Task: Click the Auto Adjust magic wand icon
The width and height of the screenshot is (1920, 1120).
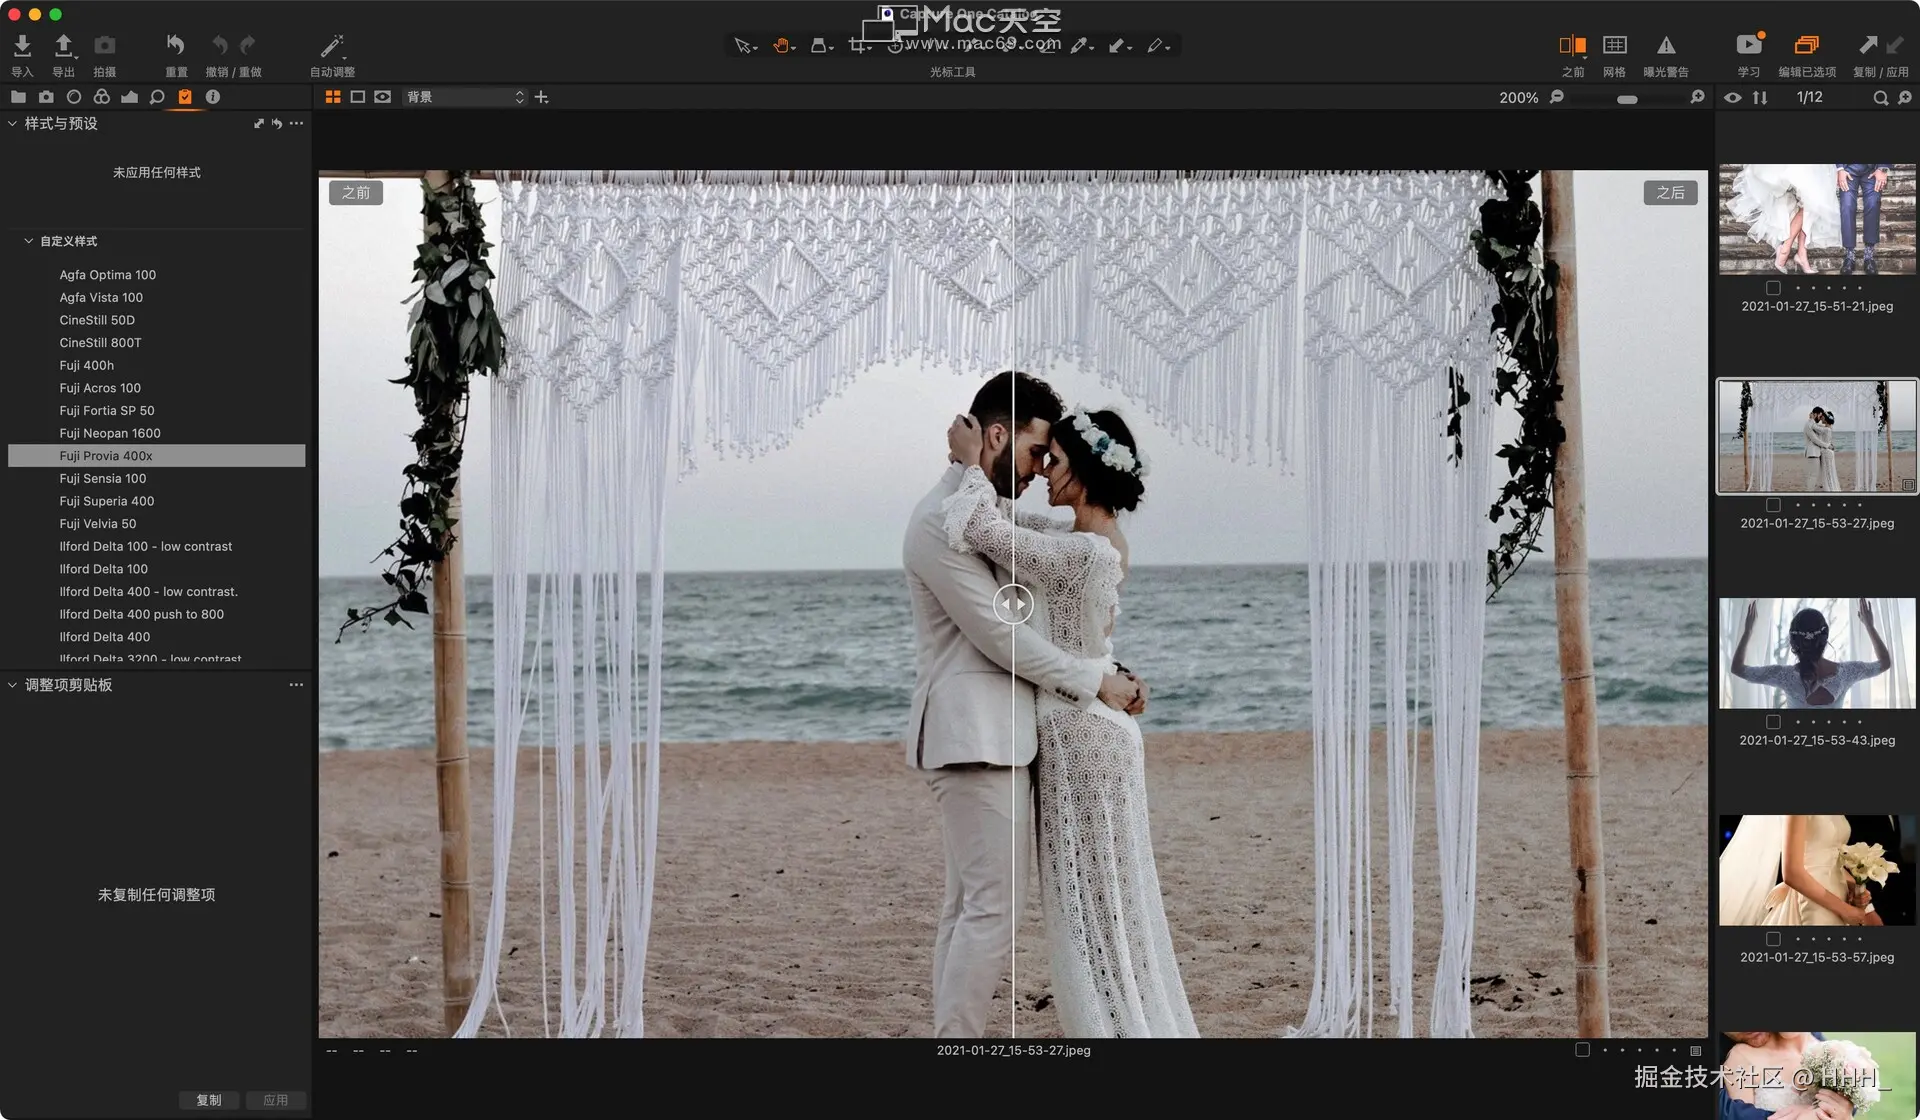Action: coord(332,46)
